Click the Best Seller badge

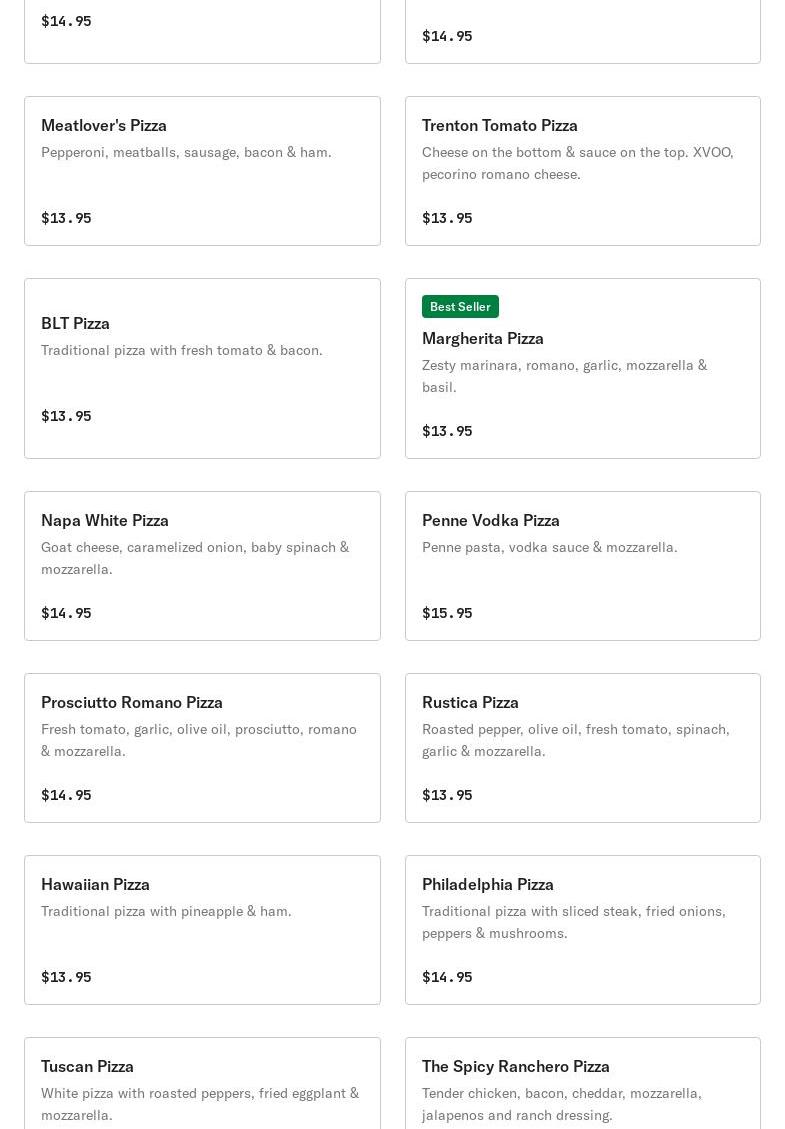click(460, 306)
